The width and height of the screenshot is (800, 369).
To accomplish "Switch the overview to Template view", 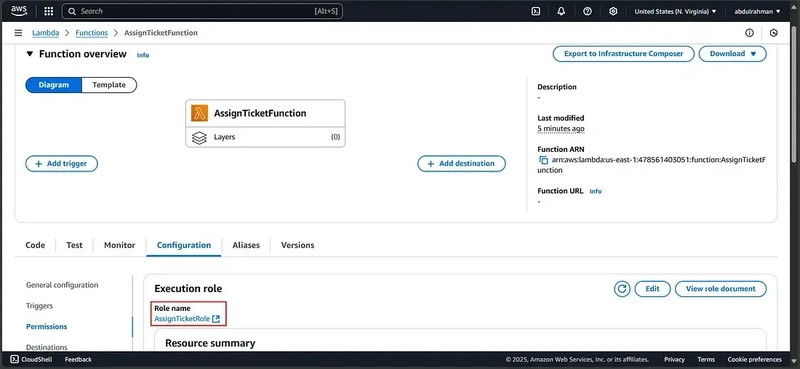I will 109,85.
